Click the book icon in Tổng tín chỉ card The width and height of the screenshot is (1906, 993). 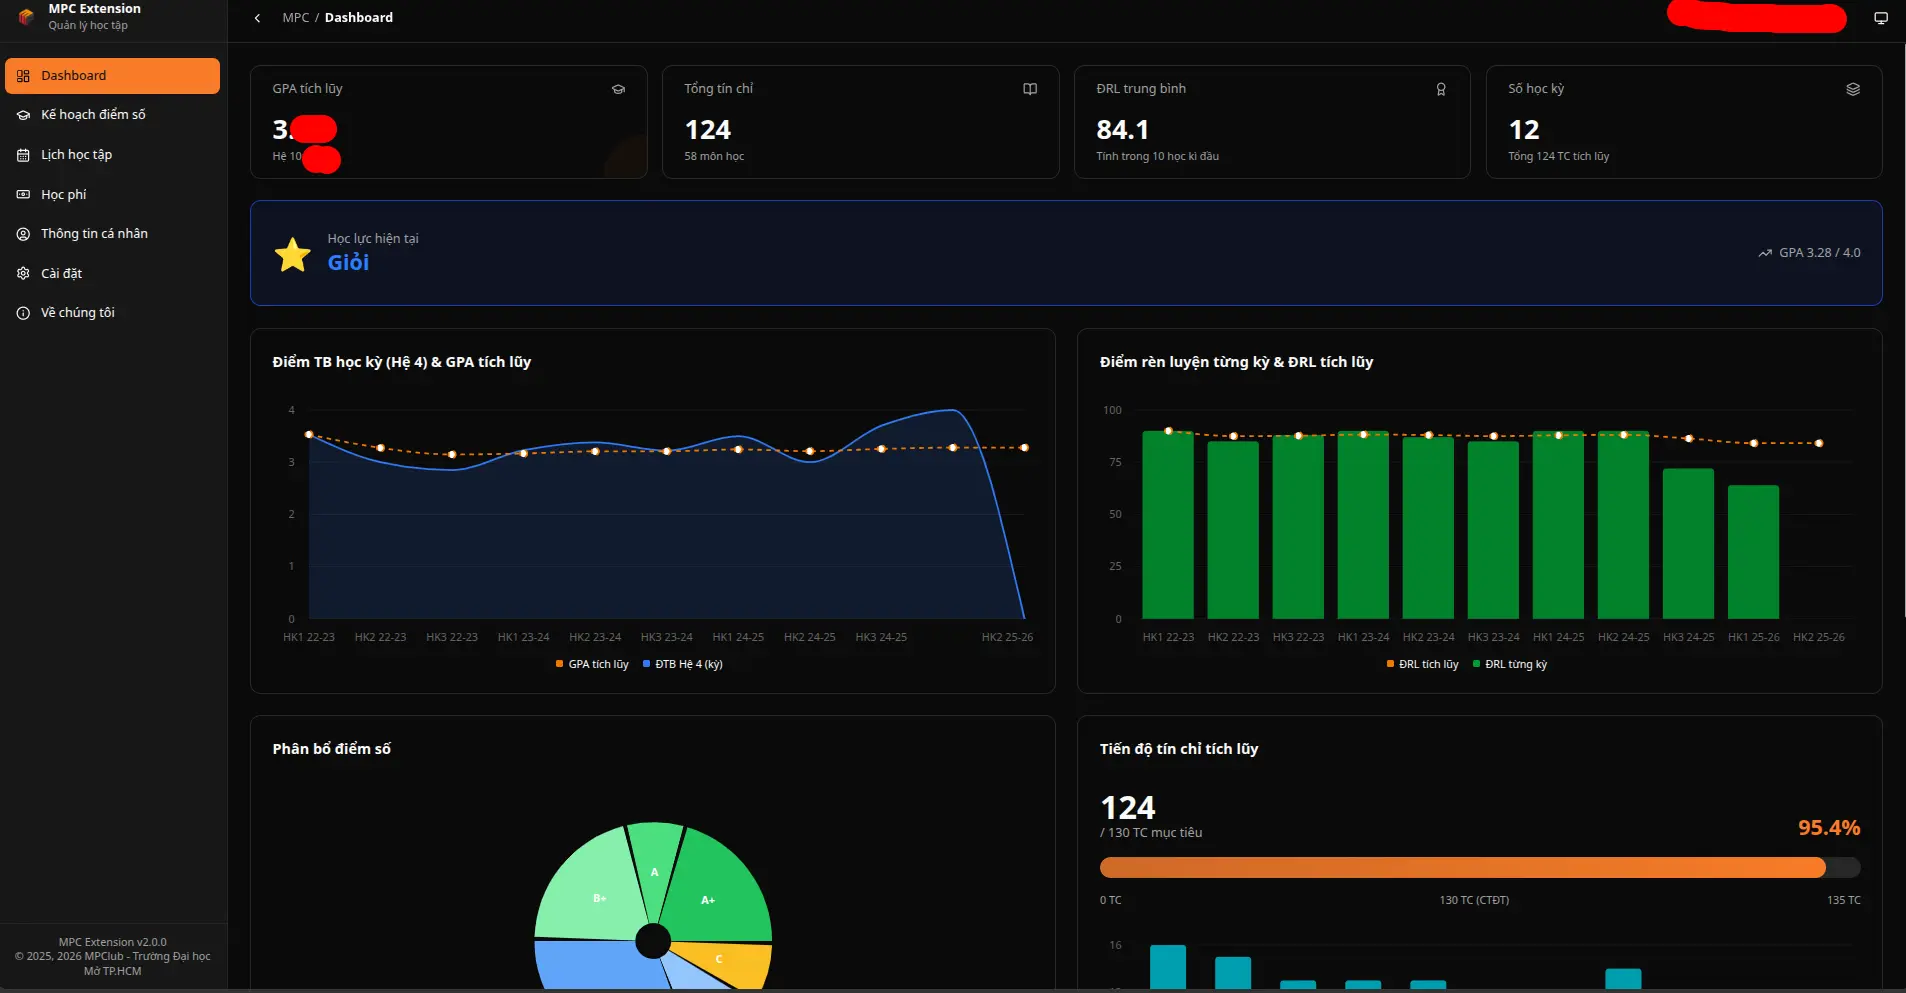tap(1030, 89)
